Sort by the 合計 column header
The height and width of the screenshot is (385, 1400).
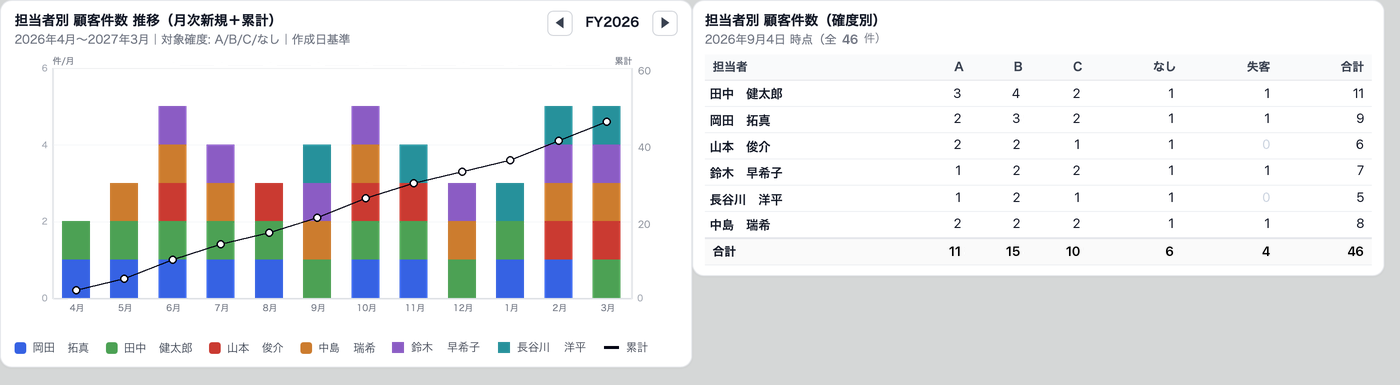pos(1352,67)
